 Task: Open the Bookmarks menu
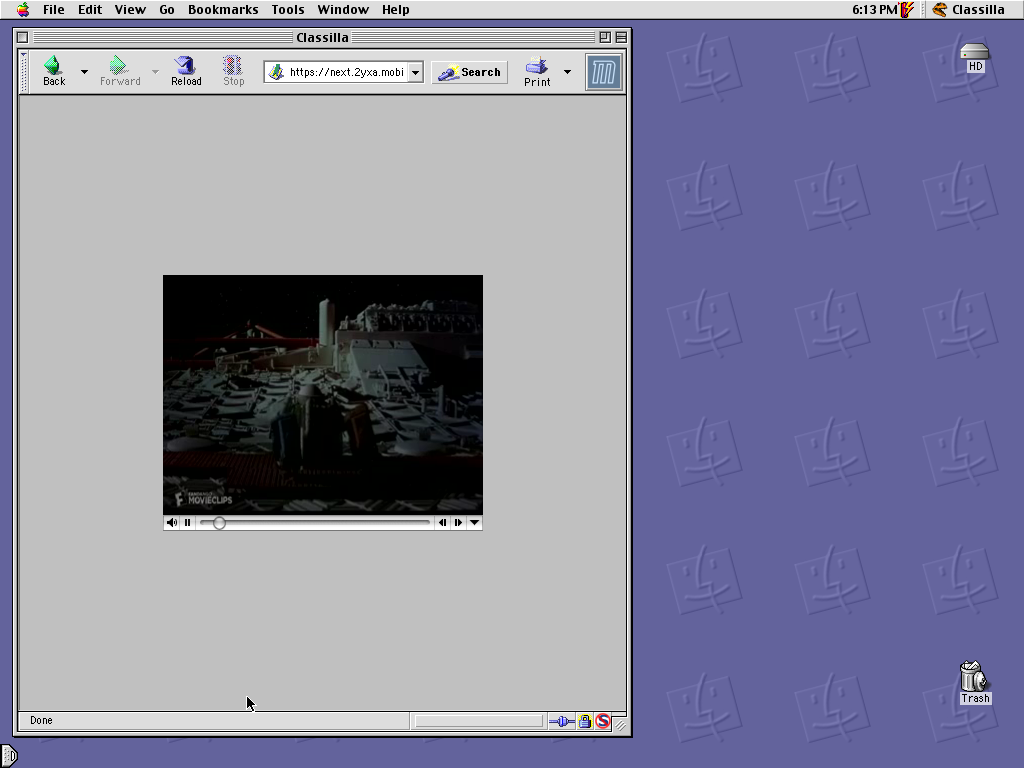(223, 9)
